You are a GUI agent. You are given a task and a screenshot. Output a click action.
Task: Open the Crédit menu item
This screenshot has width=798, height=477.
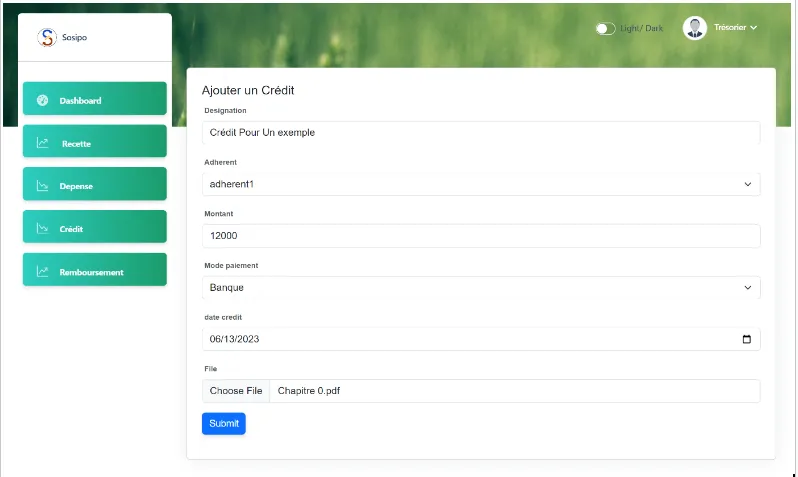point(95,227)
